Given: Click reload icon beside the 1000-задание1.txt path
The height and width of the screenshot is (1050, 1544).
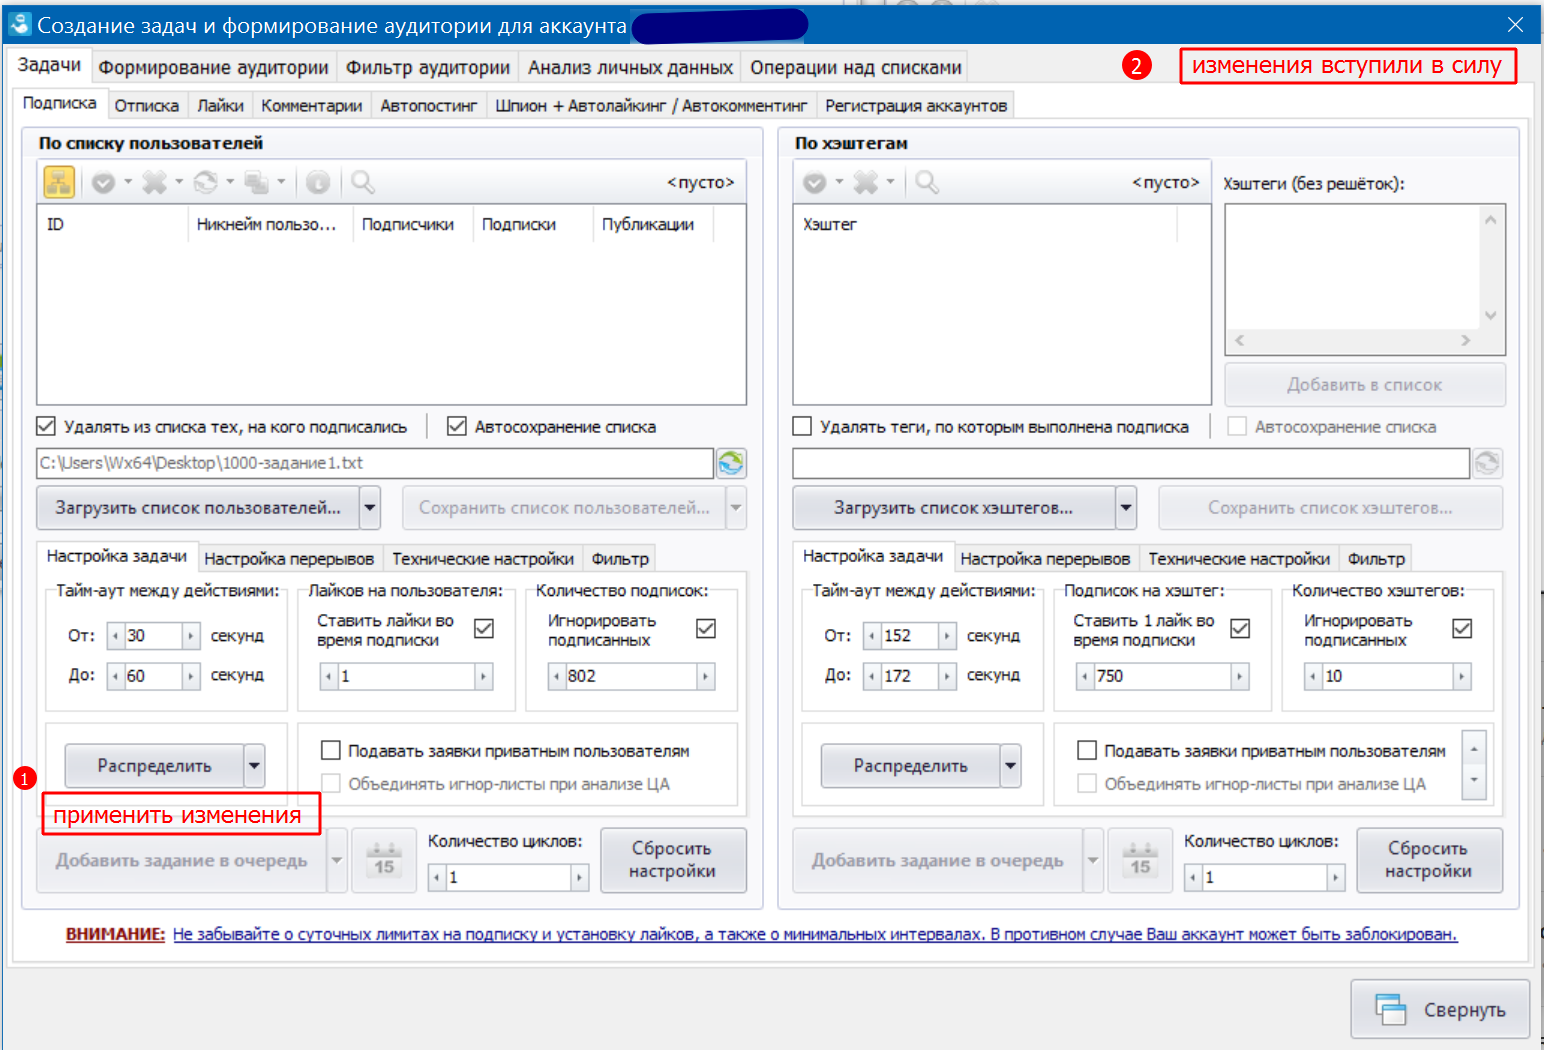Looking at the screenshot, I should pos(731,463).
